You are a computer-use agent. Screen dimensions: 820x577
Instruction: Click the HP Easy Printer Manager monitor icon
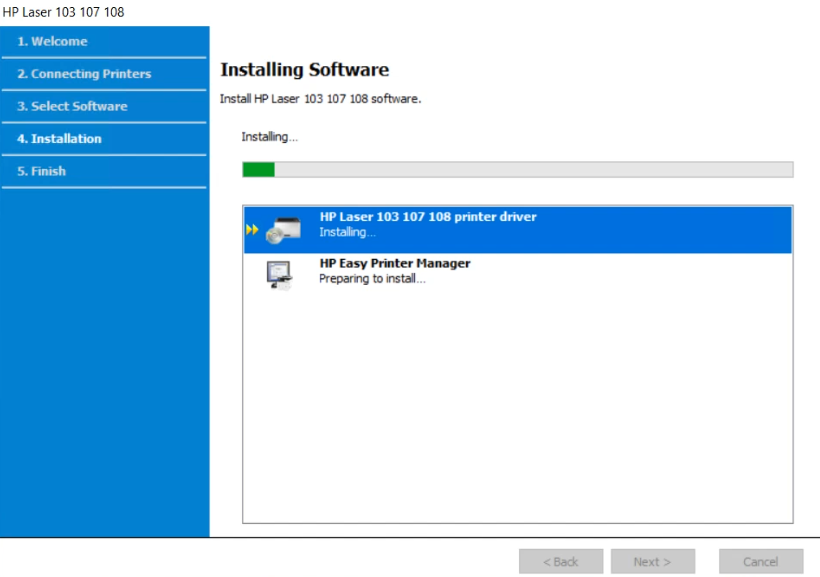click(x=279, y=273)
